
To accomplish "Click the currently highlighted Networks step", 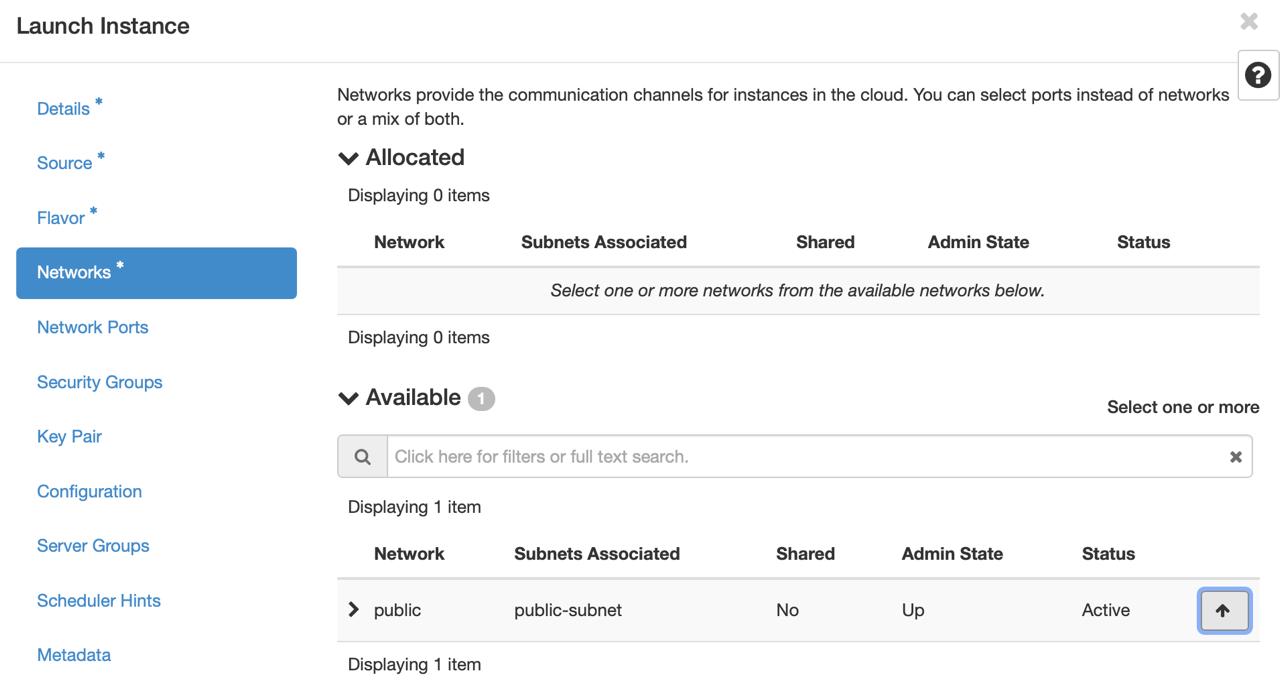I will [75, 272].
